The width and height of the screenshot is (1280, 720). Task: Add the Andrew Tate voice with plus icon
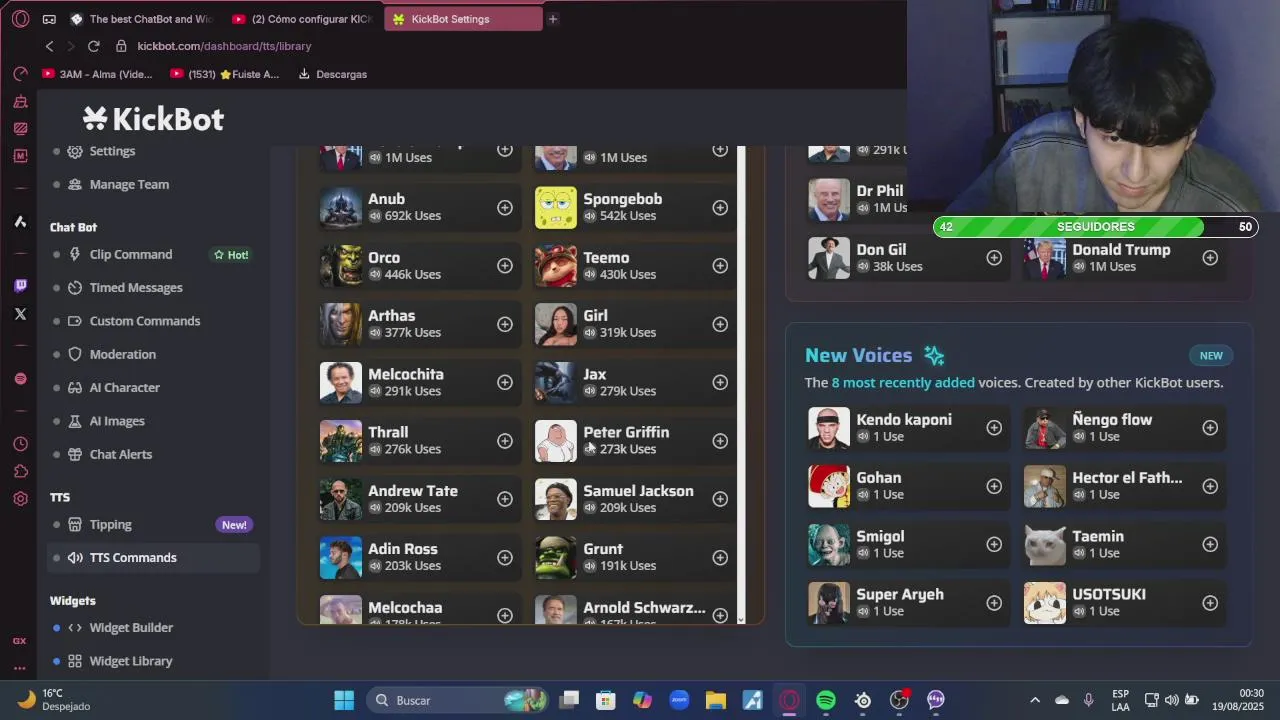click(505, 499)
